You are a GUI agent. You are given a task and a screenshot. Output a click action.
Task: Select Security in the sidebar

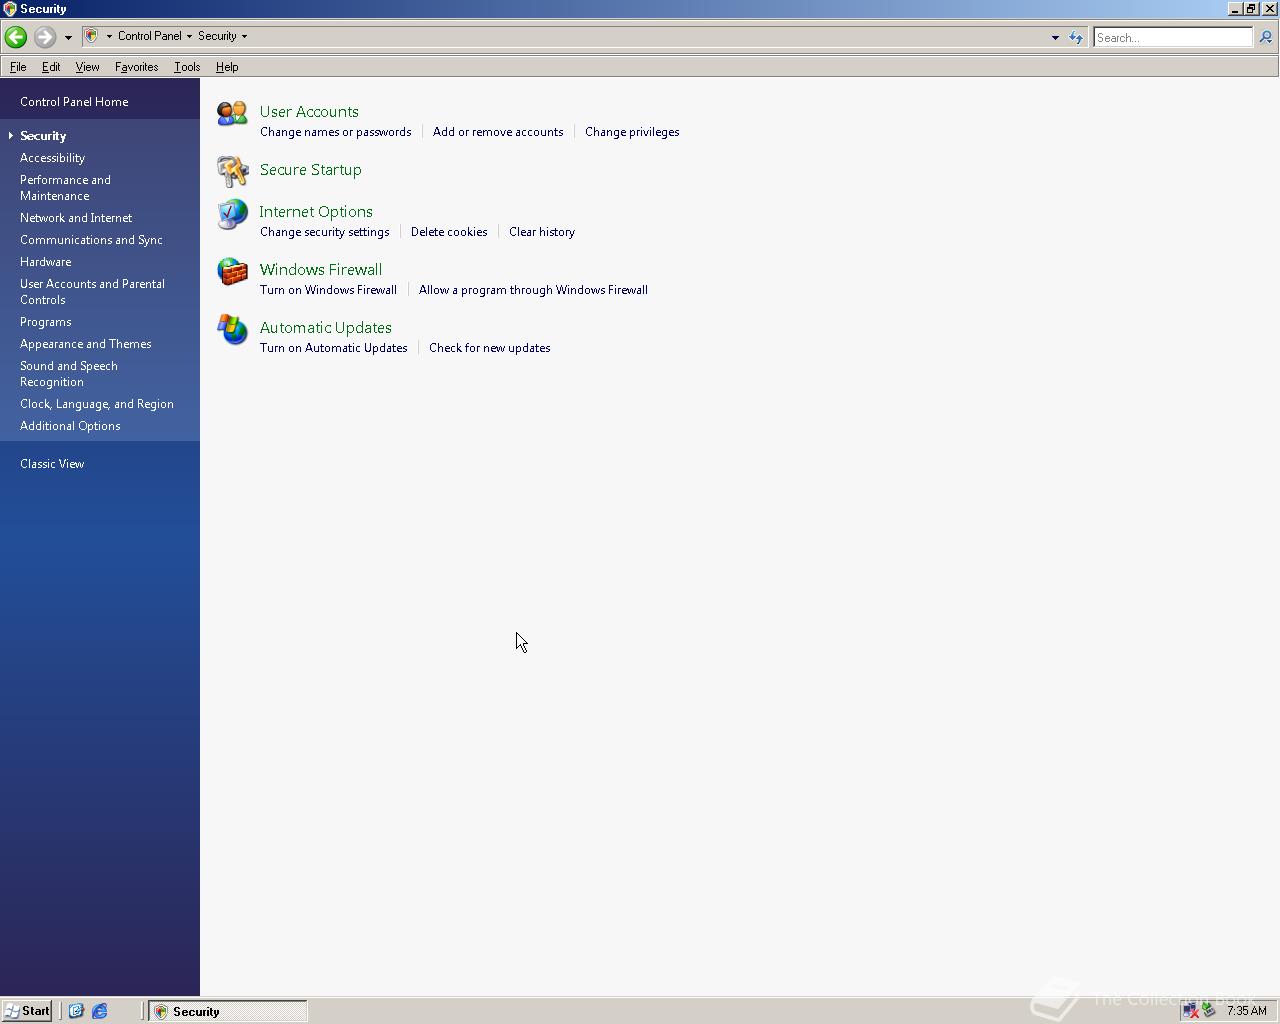(x=43, y=136)
